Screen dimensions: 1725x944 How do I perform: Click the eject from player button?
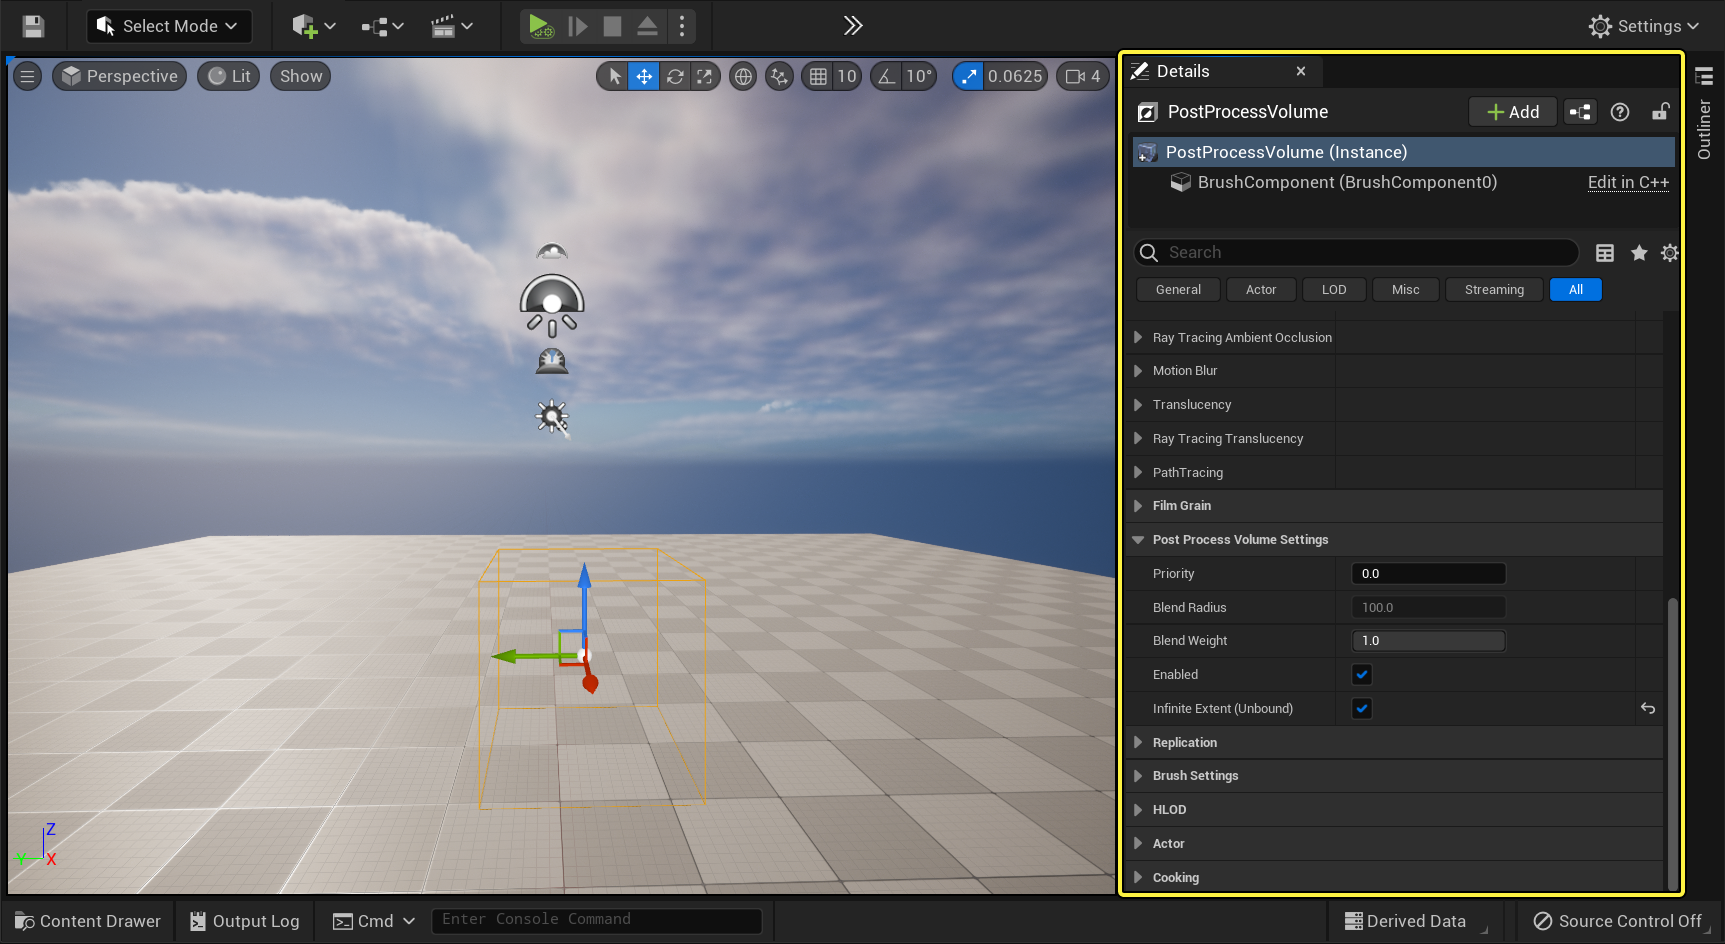tap(647, 26)
